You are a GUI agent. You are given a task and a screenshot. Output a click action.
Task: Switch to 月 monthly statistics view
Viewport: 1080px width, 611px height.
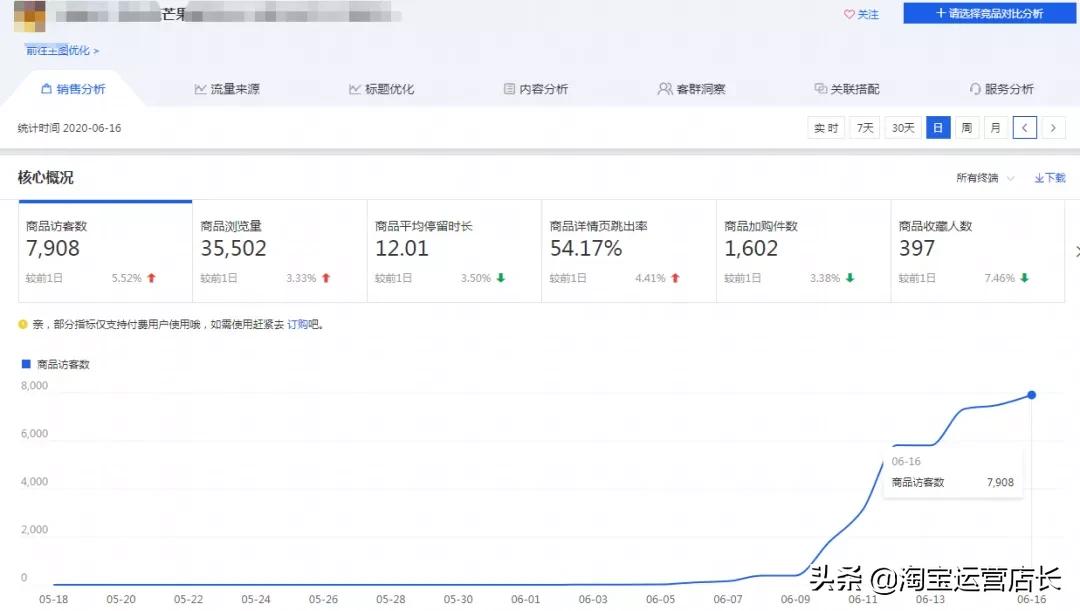coord(994,127)
